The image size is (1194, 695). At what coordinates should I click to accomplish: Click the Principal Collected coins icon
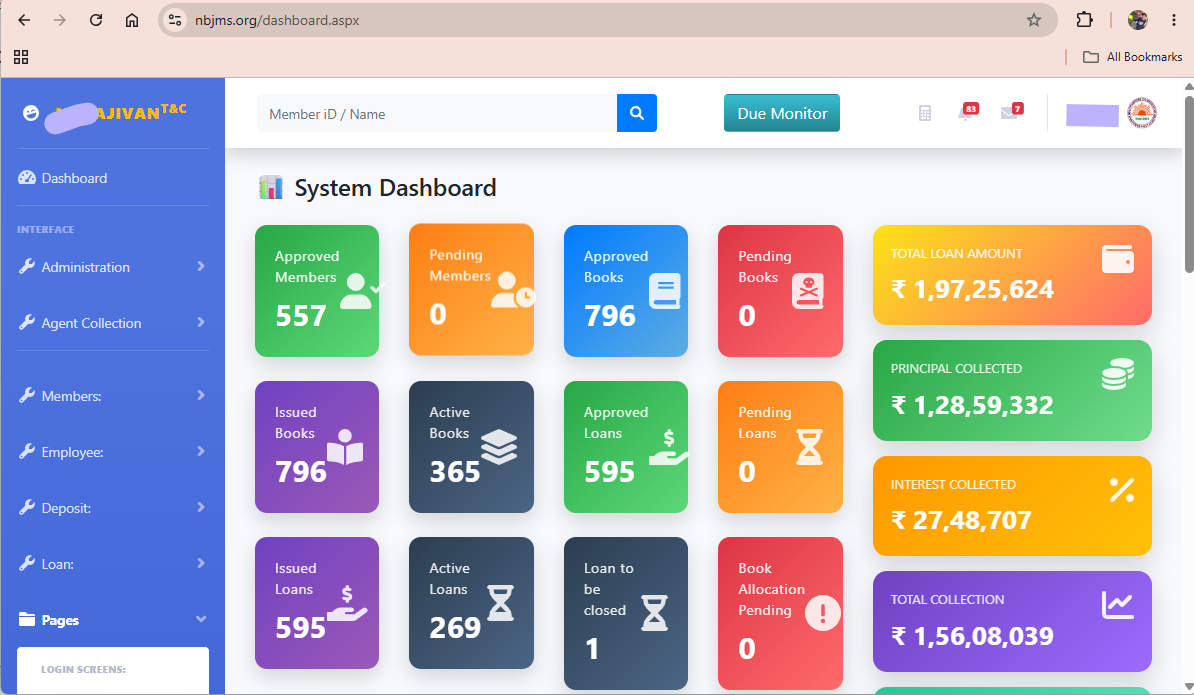[x=1118, y=374]
